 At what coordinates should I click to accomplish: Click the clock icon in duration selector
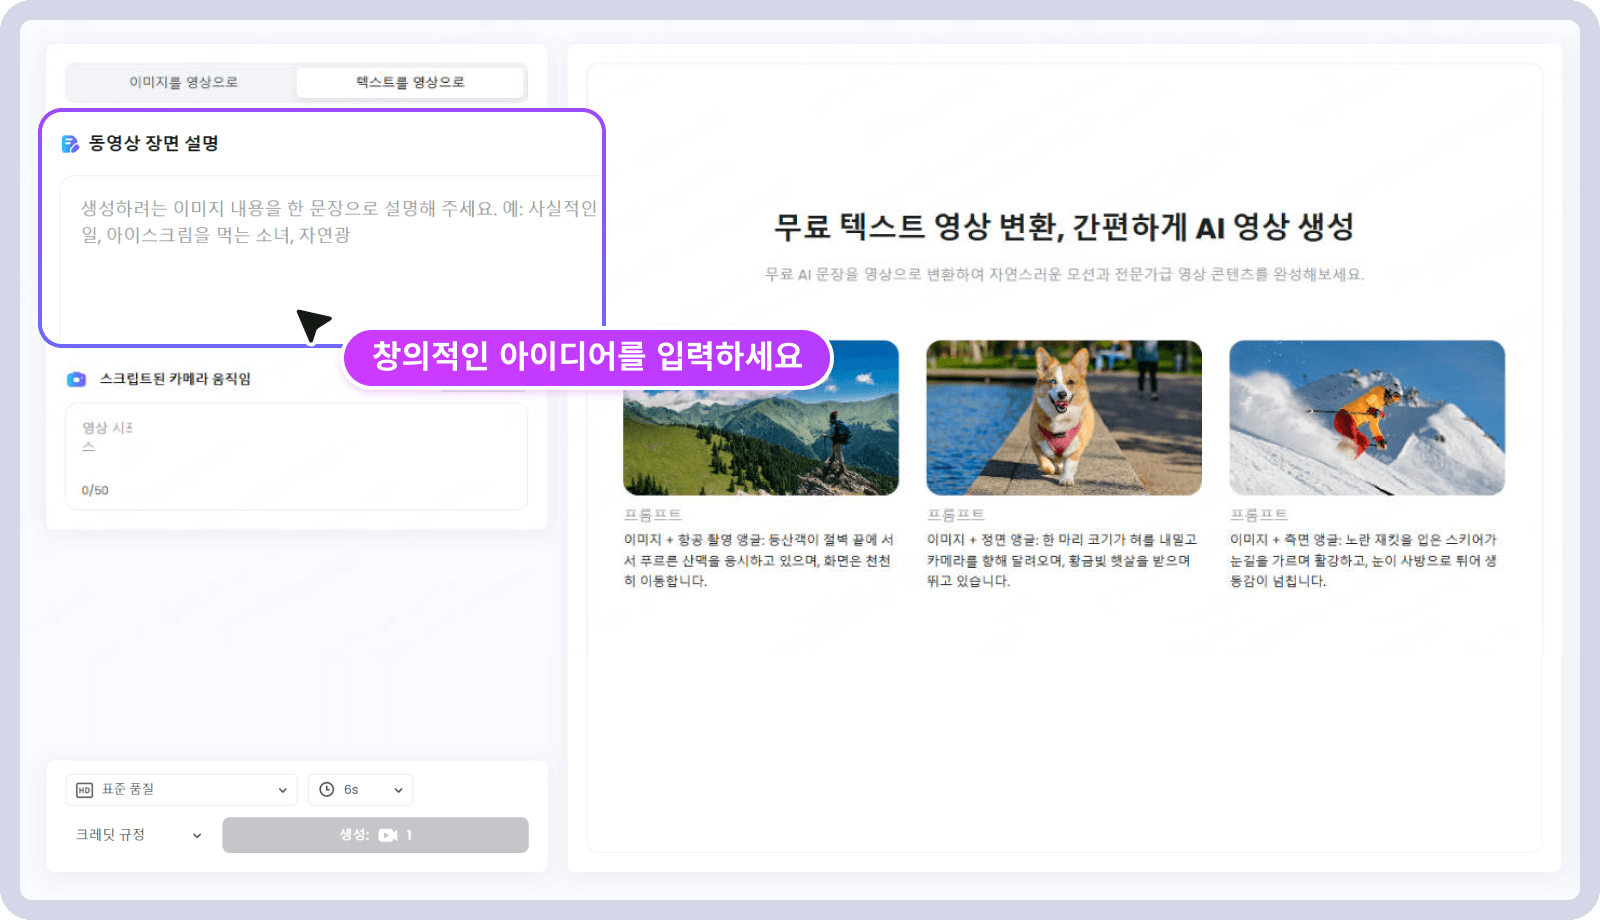coord(326,790)
